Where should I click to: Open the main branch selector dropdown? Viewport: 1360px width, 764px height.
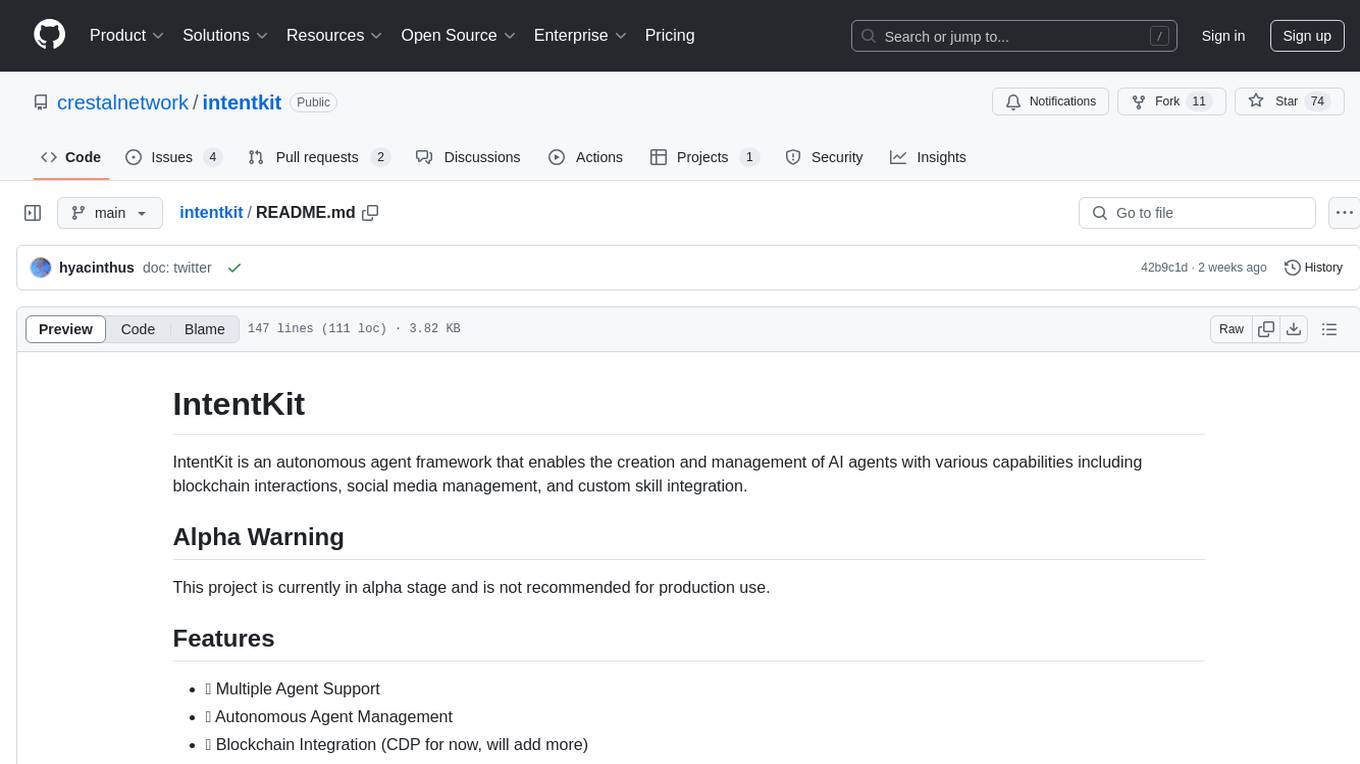coord(109,213)
